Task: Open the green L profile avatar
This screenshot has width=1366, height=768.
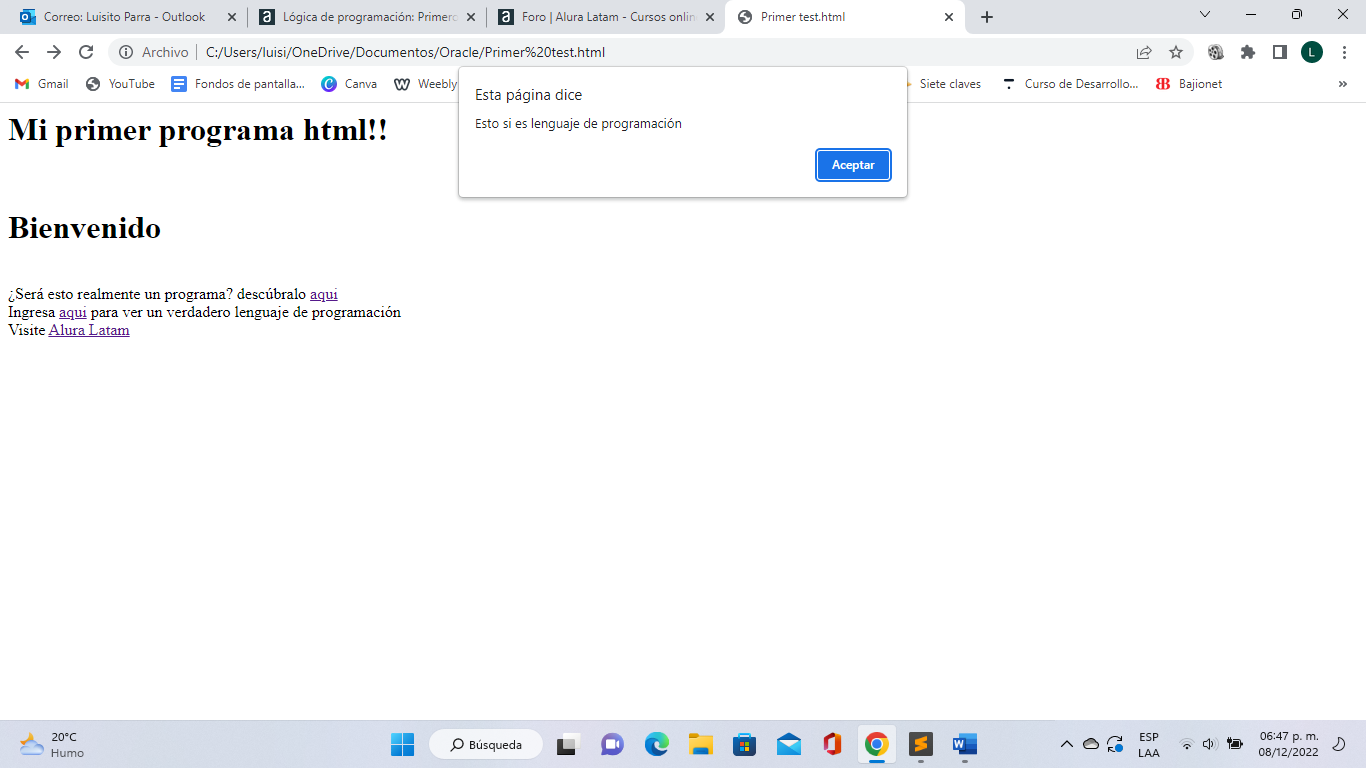Action: click(1312, 52)
